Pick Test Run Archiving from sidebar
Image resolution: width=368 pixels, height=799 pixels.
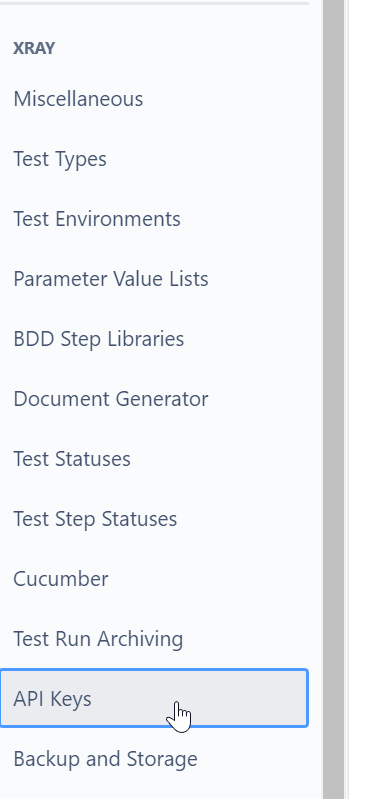tap(154, 639)
